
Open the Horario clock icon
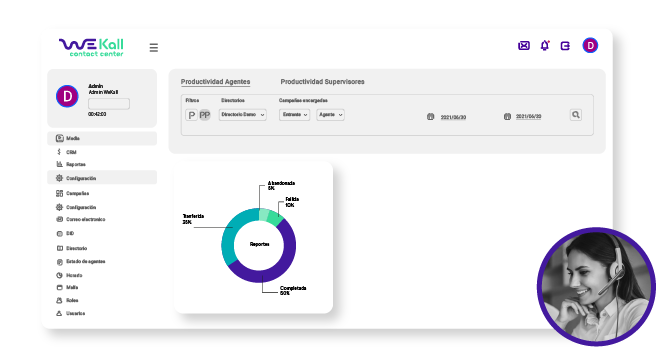click(x=60, y=275)
